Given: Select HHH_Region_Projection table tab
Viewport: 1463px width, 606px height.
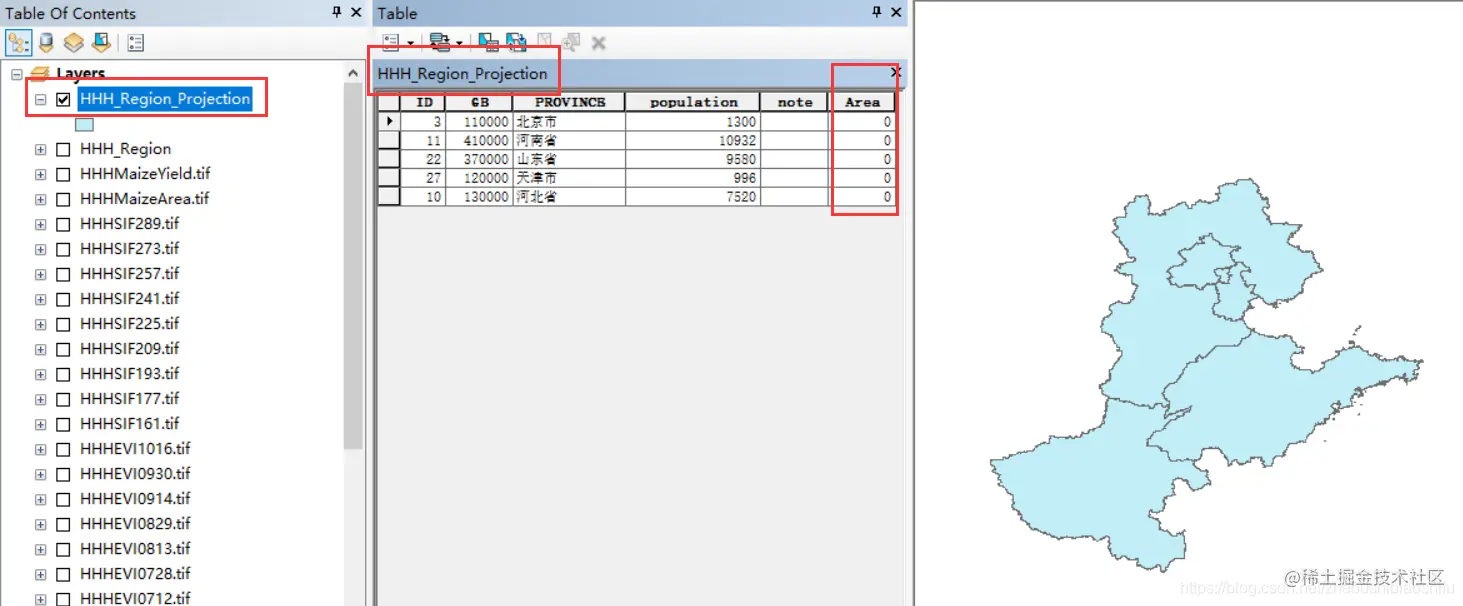Looking at the screenshot, I should tap(462, 74).
